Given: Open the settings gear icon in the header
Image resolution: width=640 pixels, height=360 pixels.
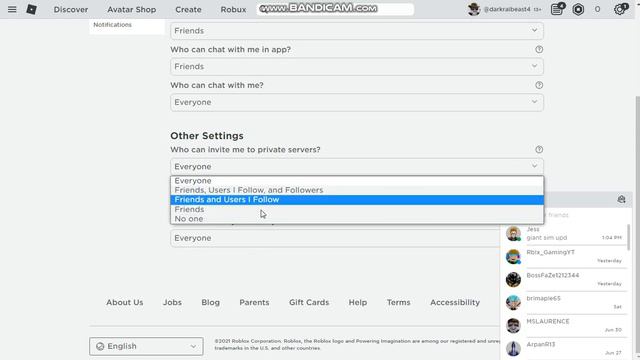Looking at the screenshot, I should 620,9.
